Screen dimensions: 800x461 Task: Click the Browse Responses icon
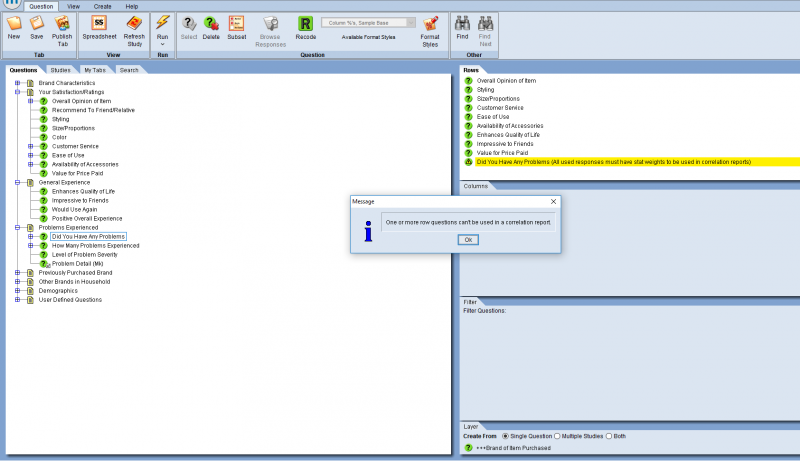pyautogui.click(x=270, y=23)
